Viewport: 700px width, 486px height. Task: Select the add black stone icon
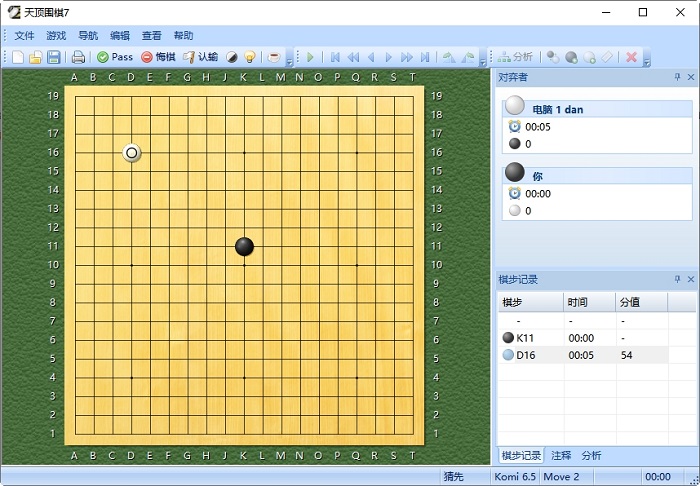point(571,57)
